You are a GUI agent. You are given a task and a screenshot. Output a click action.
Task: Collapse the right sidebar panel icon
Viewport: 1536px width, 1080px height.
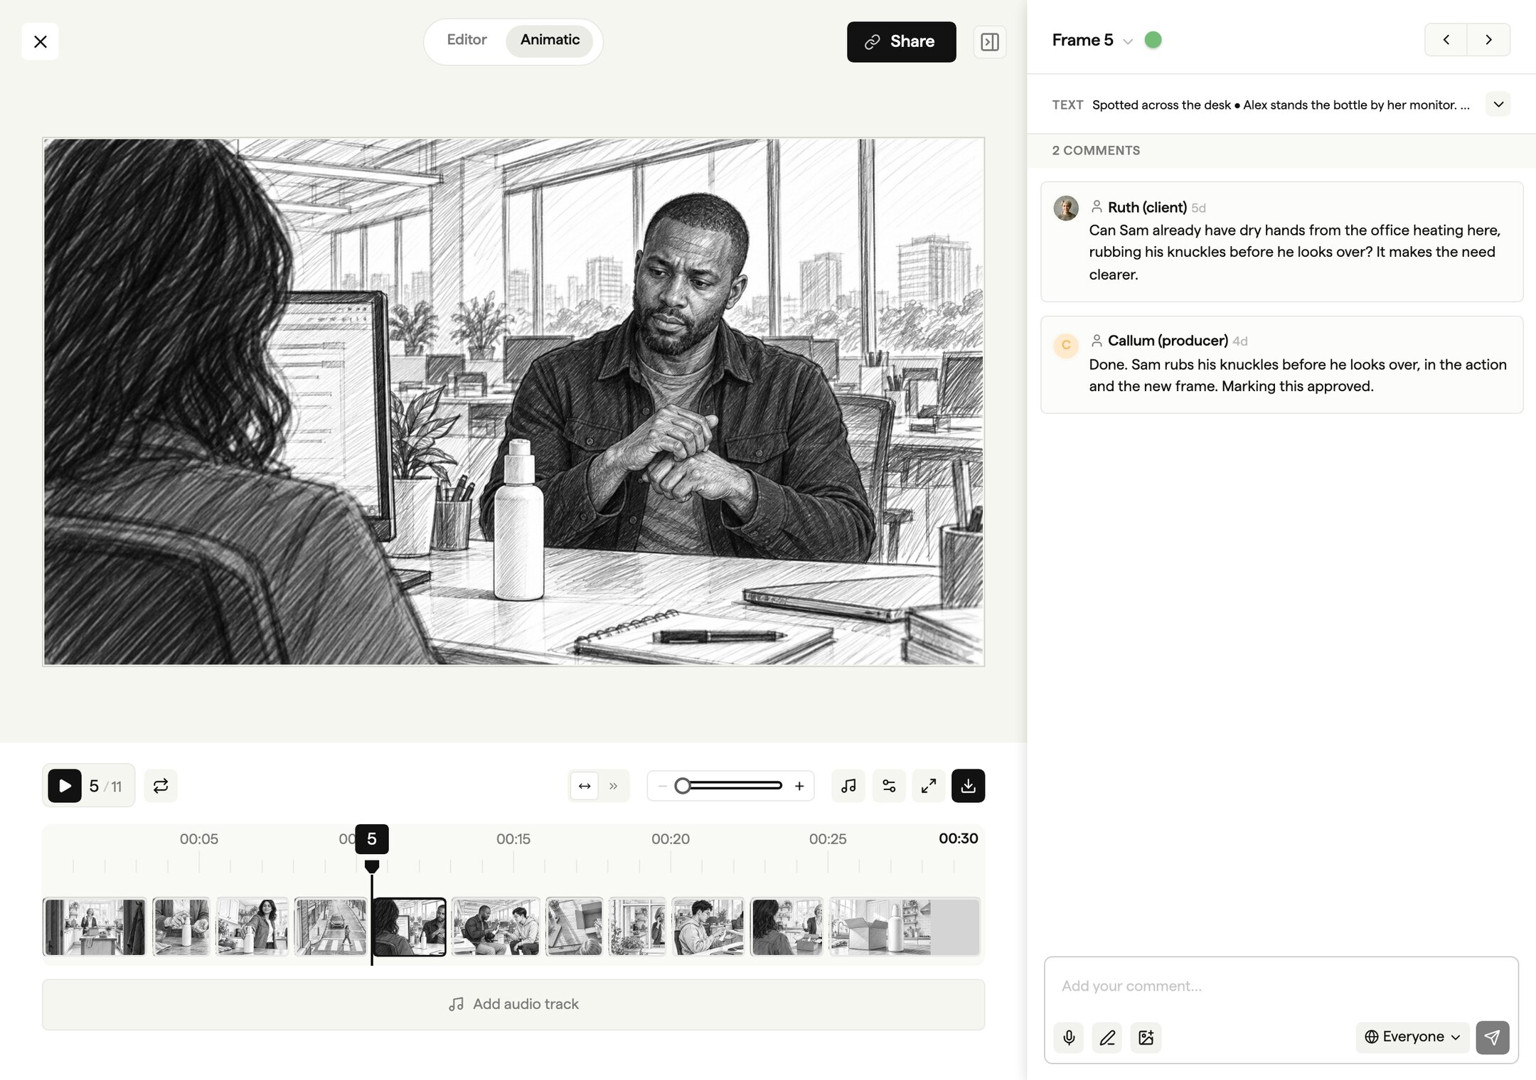click(990, 42)
